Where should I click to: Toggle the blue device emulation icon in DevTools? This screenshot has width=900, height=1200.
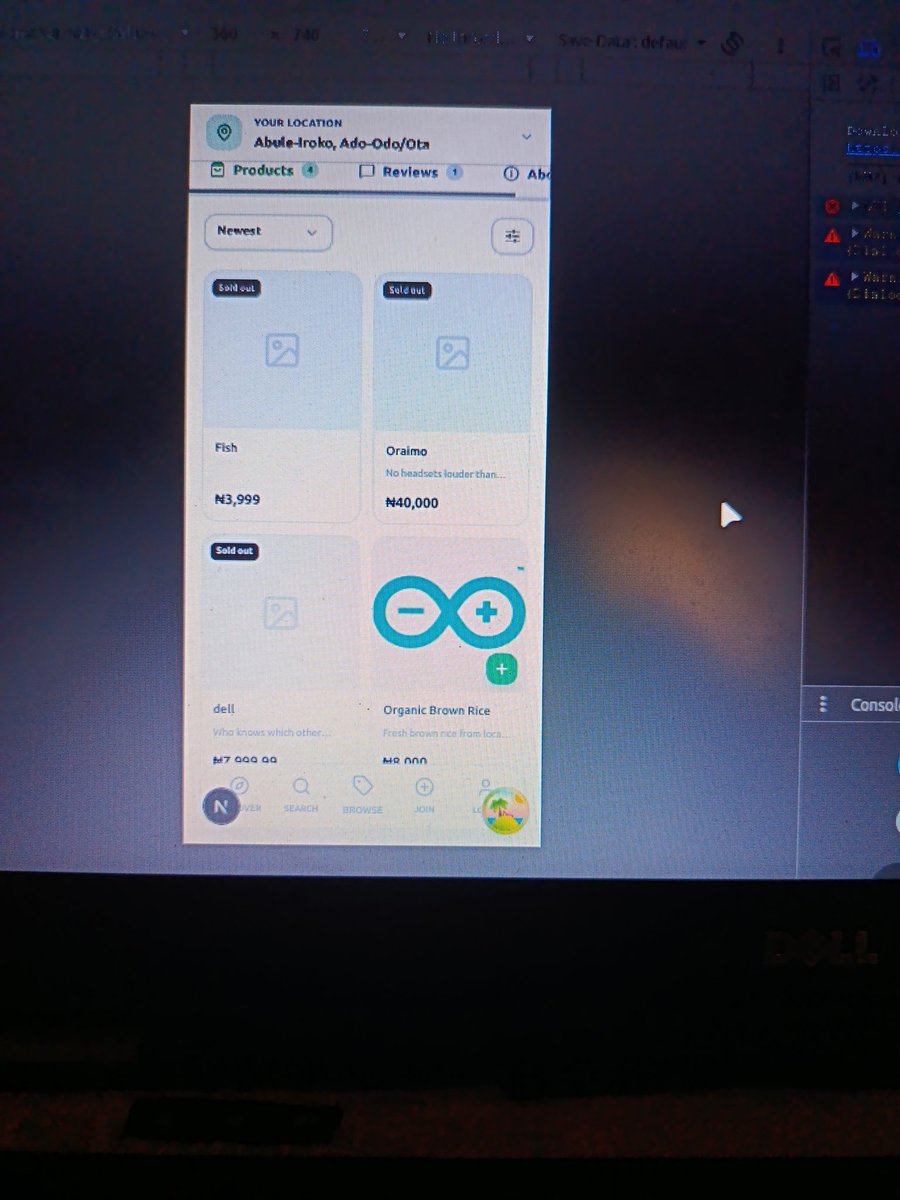[x=868, y=47]
